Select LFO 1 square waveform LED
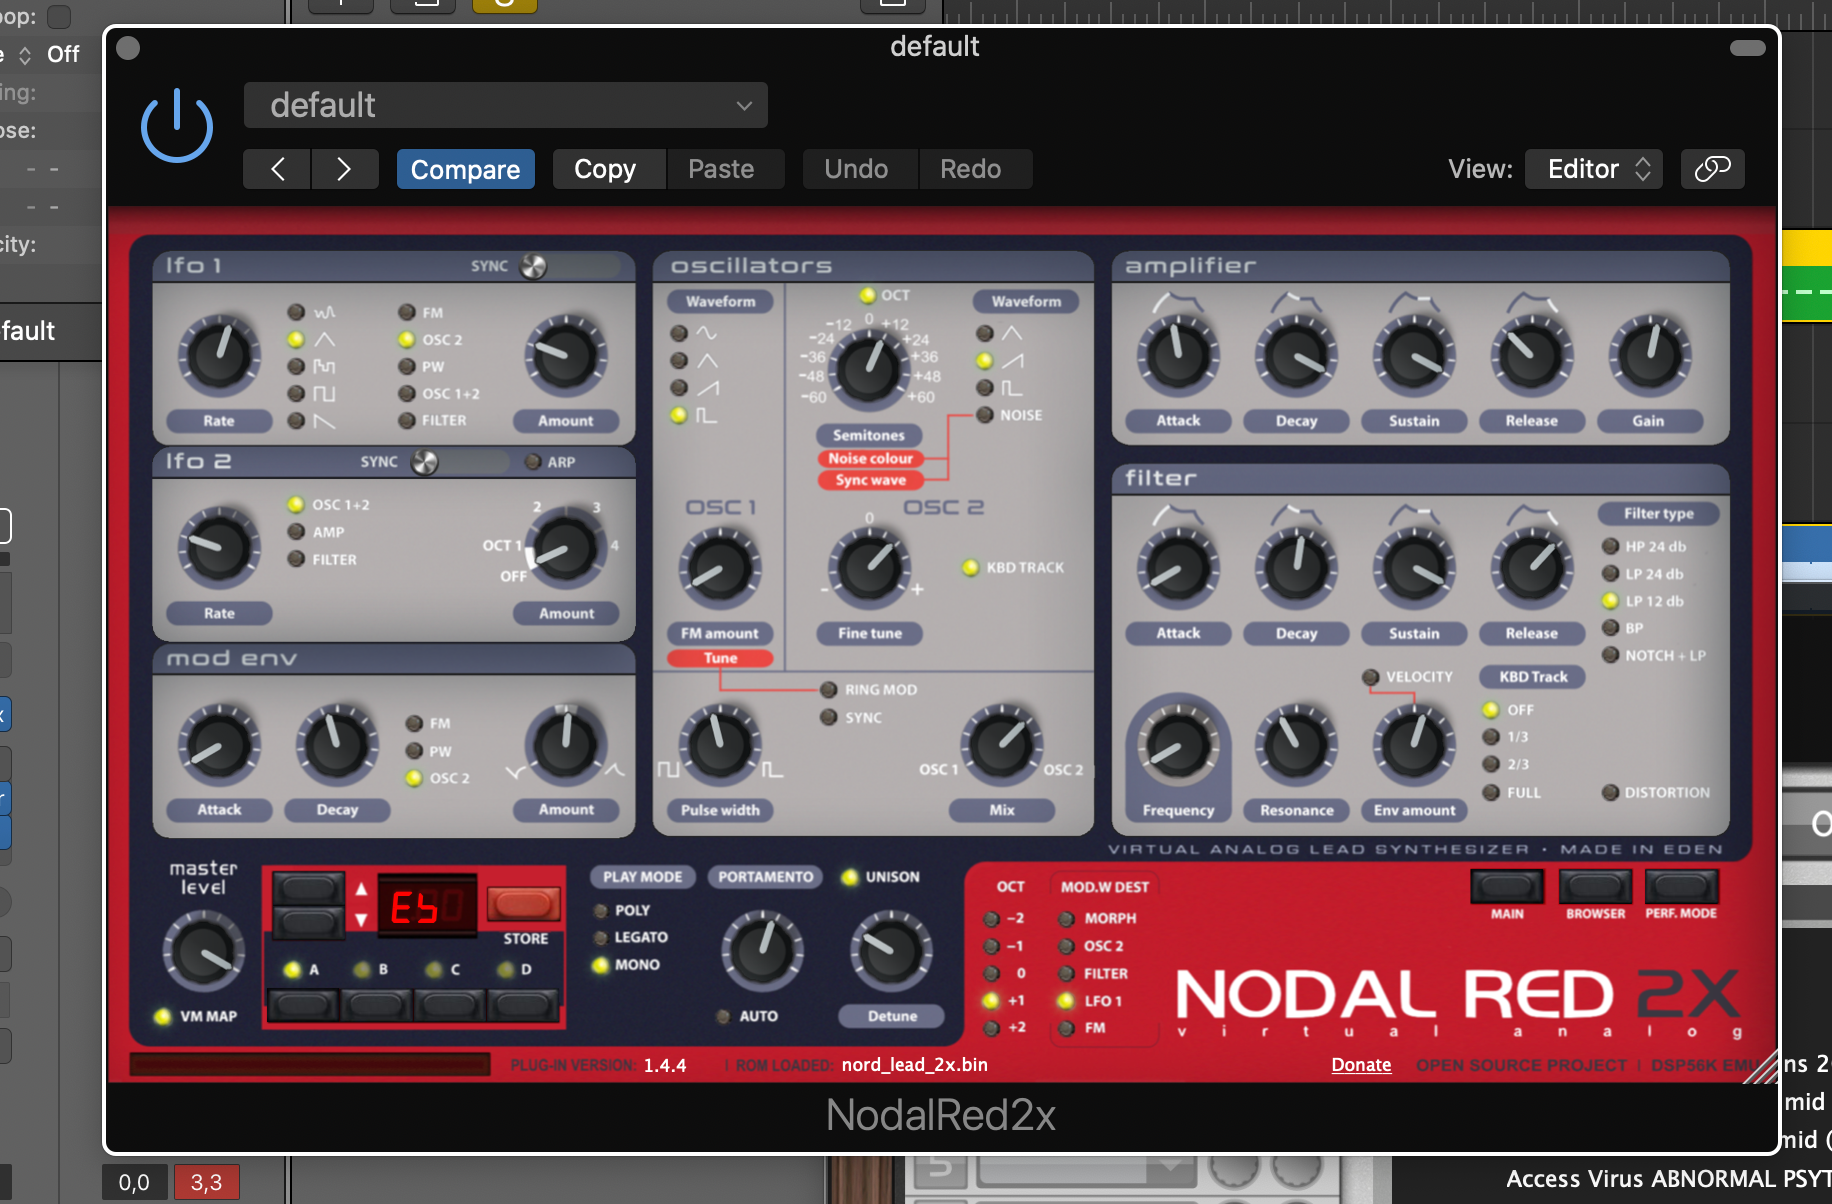The width and height of the screenshot is (1832, 1204). tap(296, 394)
